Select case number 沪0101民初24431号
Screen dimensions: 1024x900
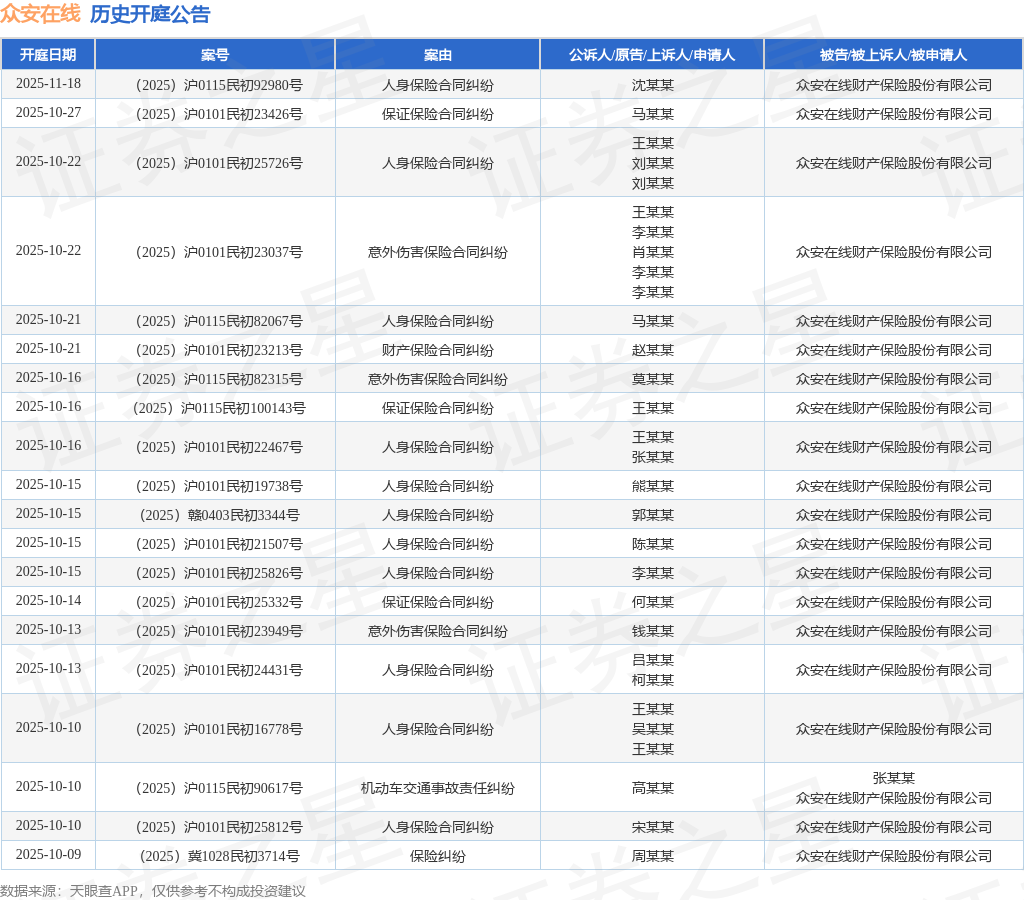219,669
